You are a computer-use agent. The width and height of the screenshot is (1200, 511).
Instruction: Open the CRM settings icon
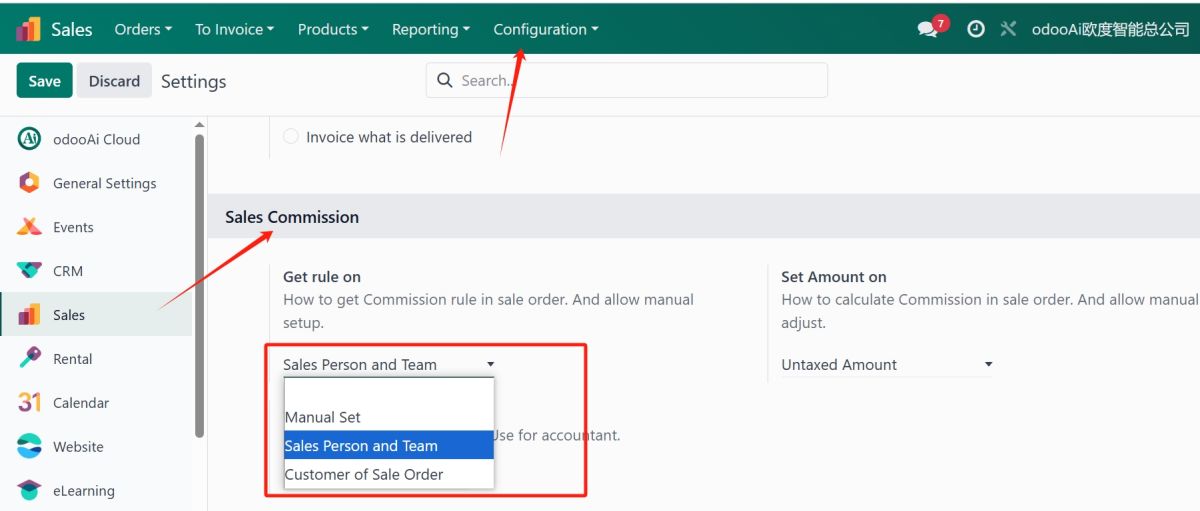point(29,271)
